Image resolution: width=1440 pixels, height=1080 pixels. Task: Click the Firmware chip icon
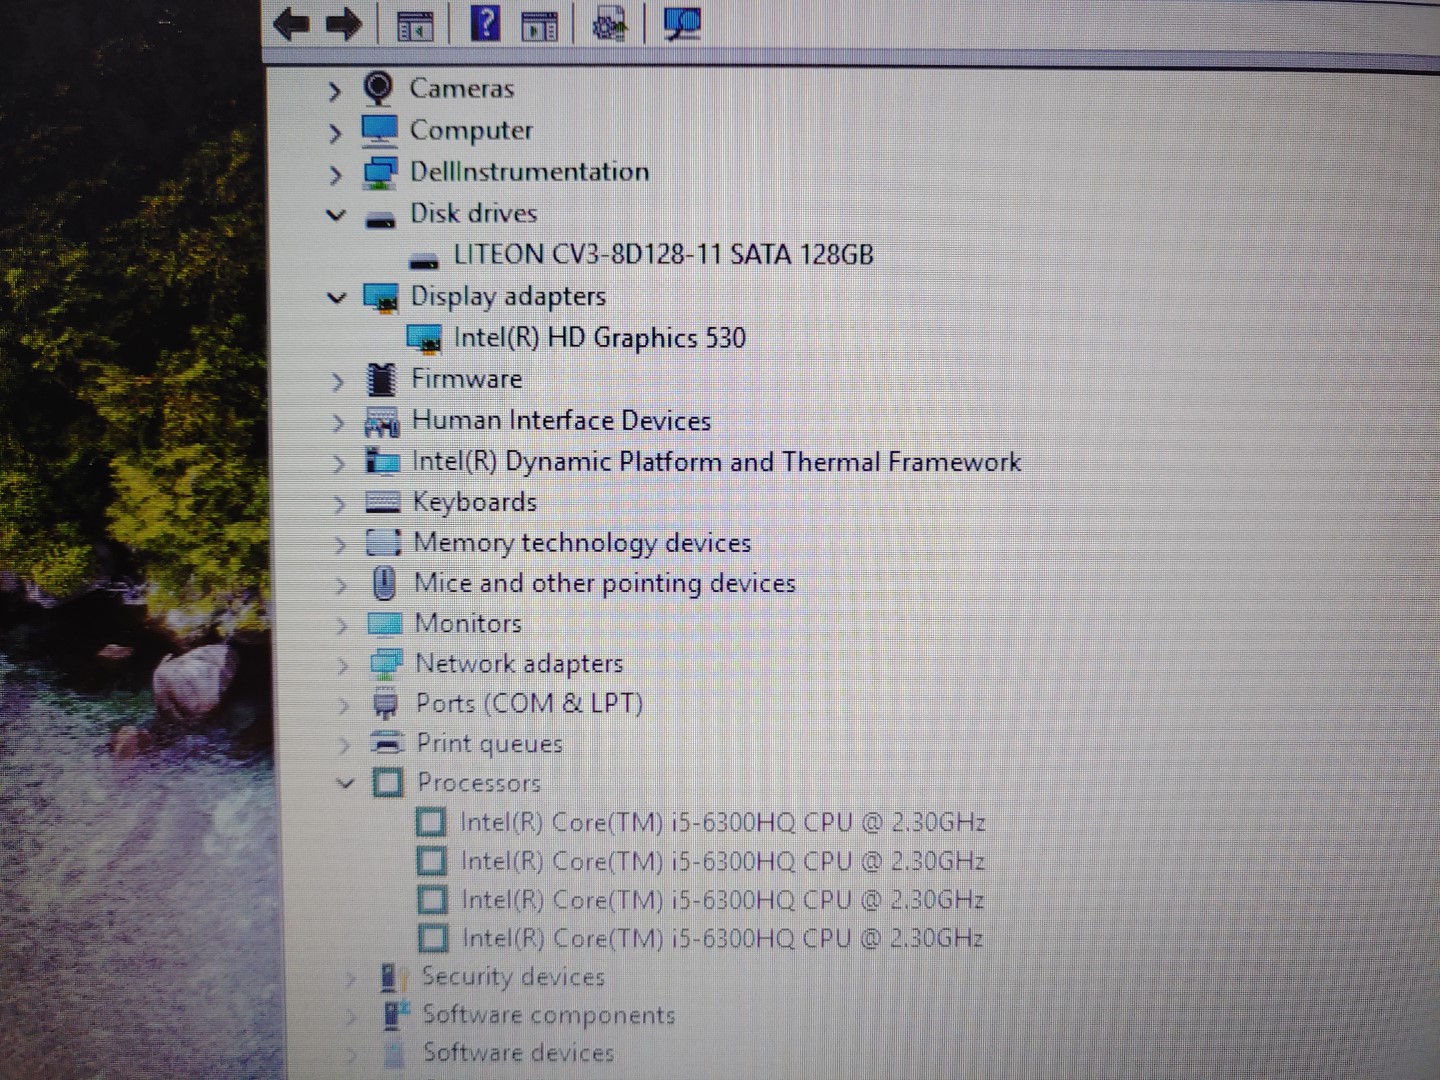pos(380,380)
